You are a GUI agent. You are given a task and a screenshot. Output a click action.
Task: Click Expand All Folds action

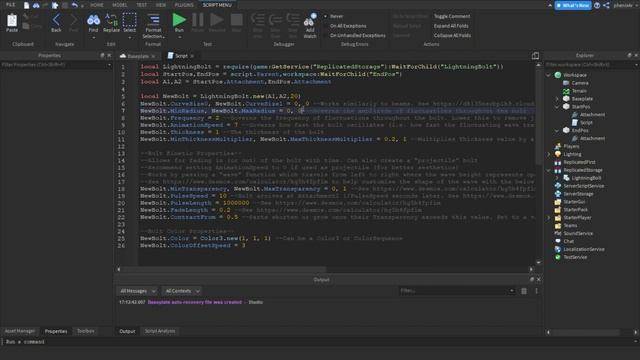click(x=451, y=26)
